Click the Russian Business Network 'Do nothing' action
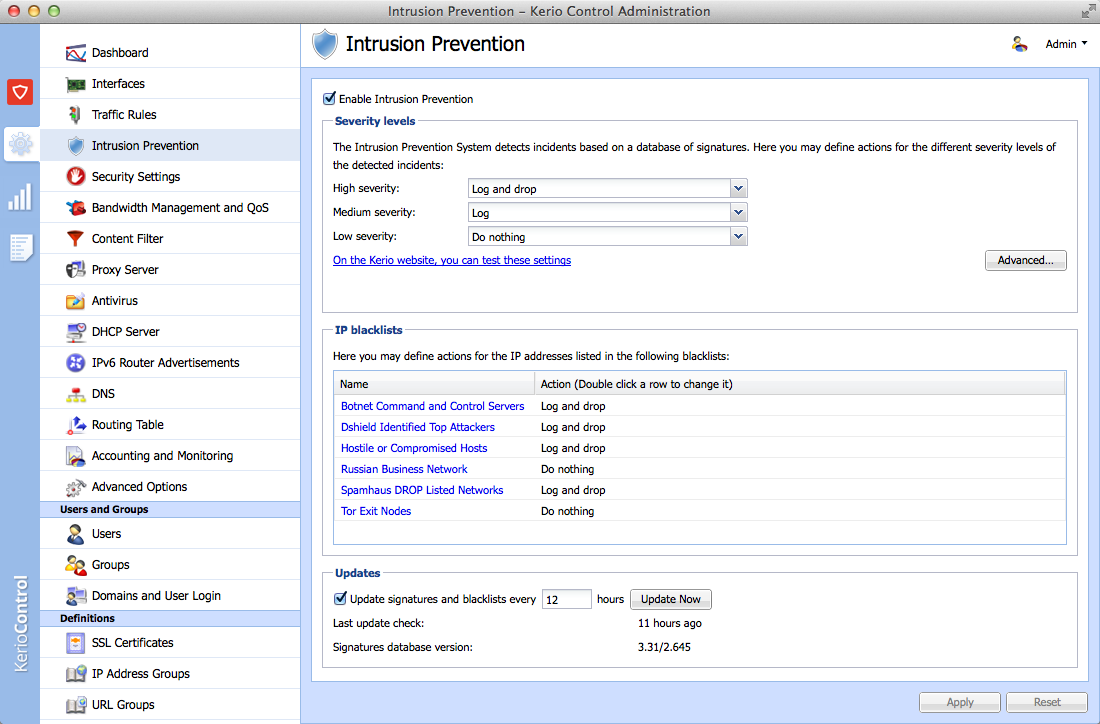Image resolution: width=1100 pixels, height=724 pixels. [568, 469]
